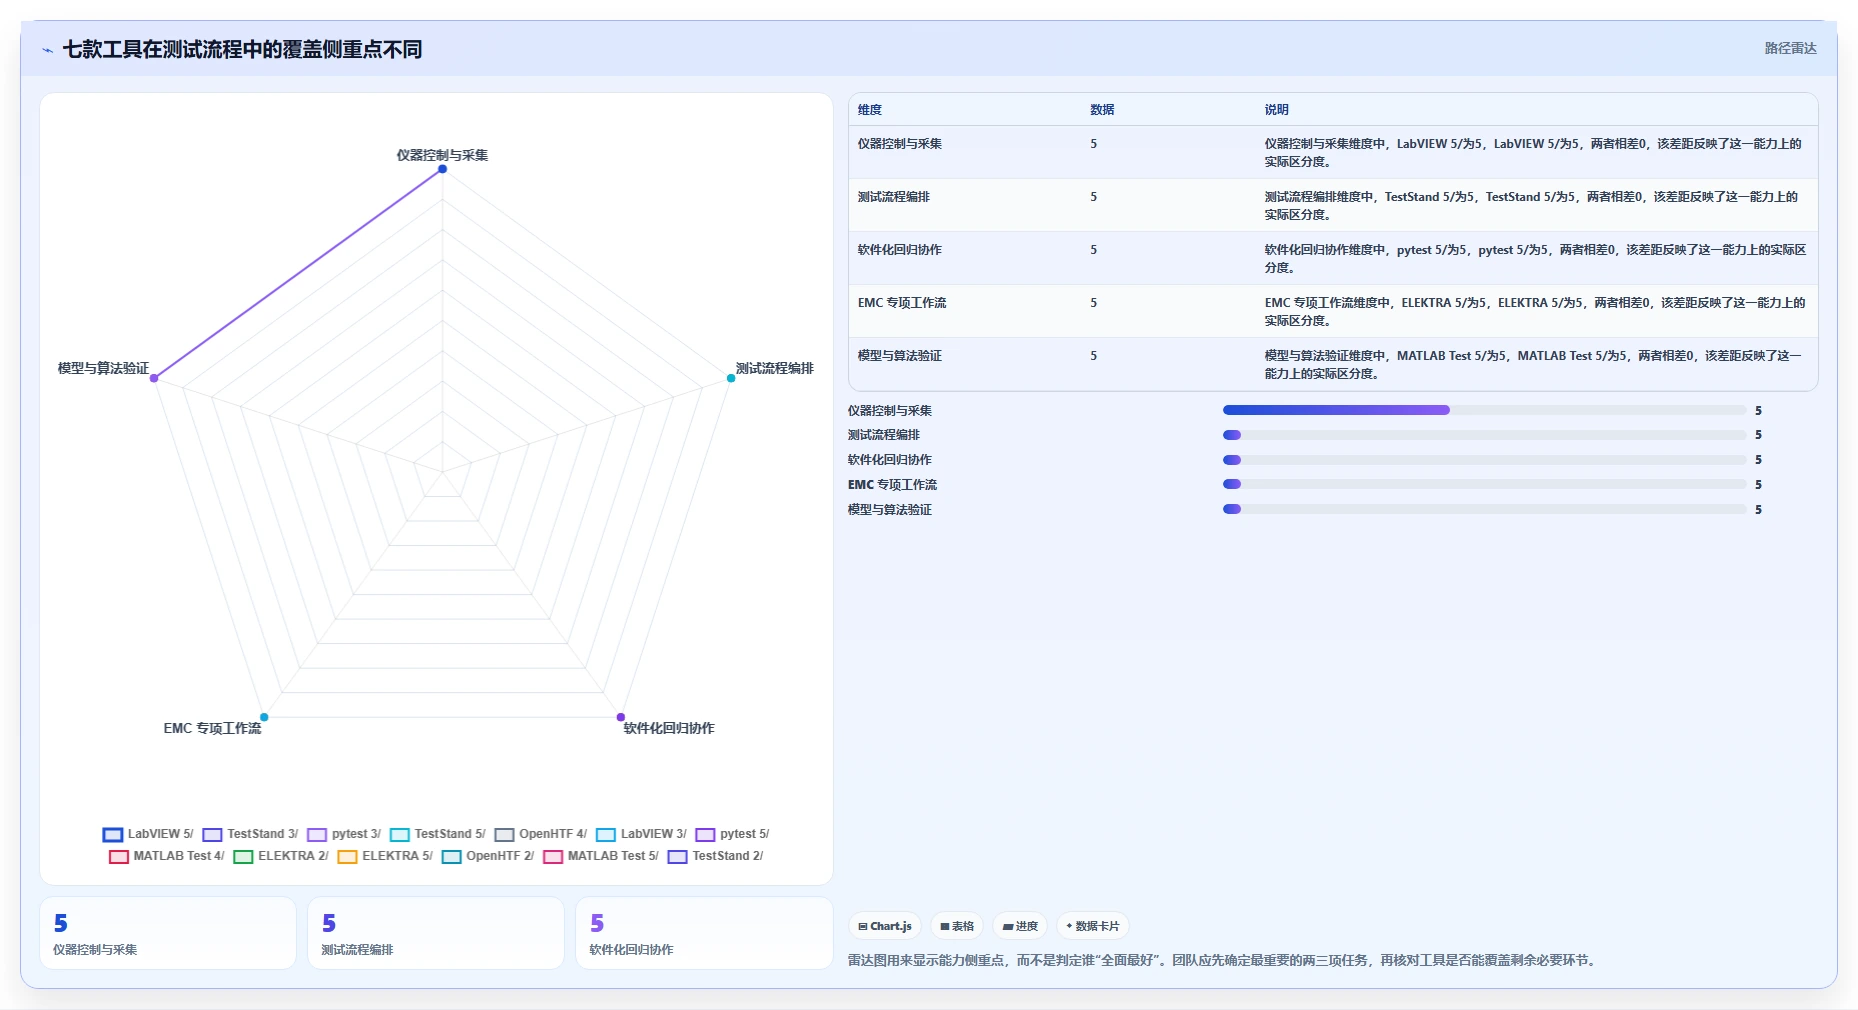Select the 进度 chip

pos(1020,926)
